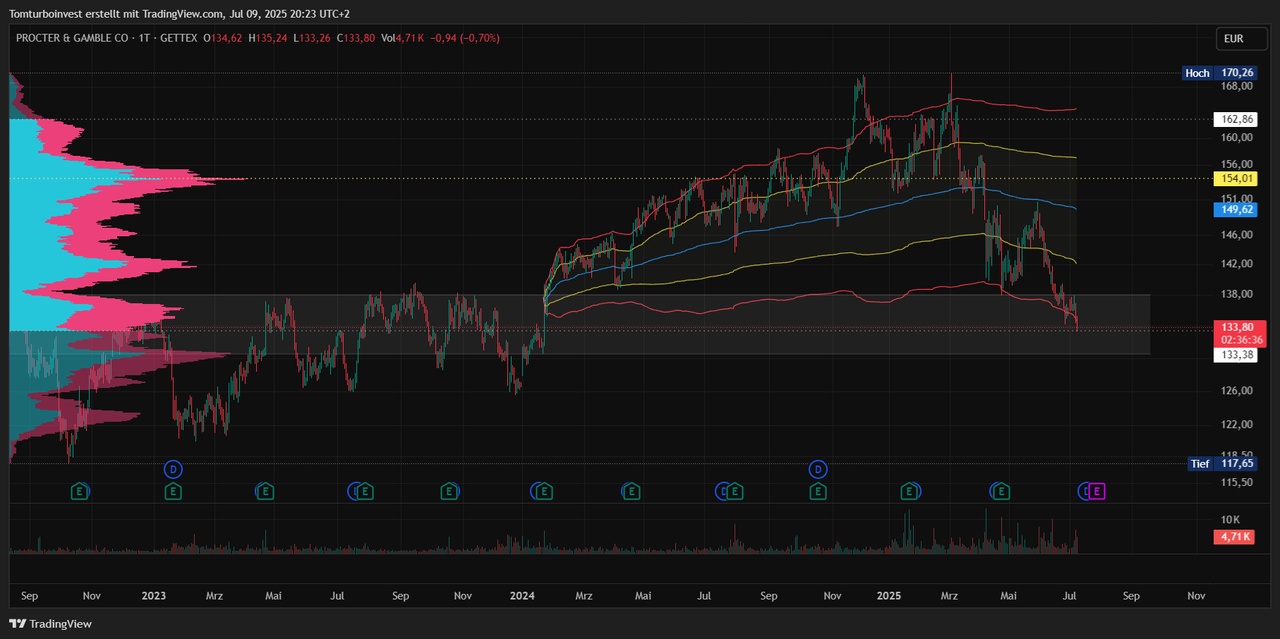Click the red 4,71 K volume label
The image size is (1280, 639).
tap(1234, 537)
